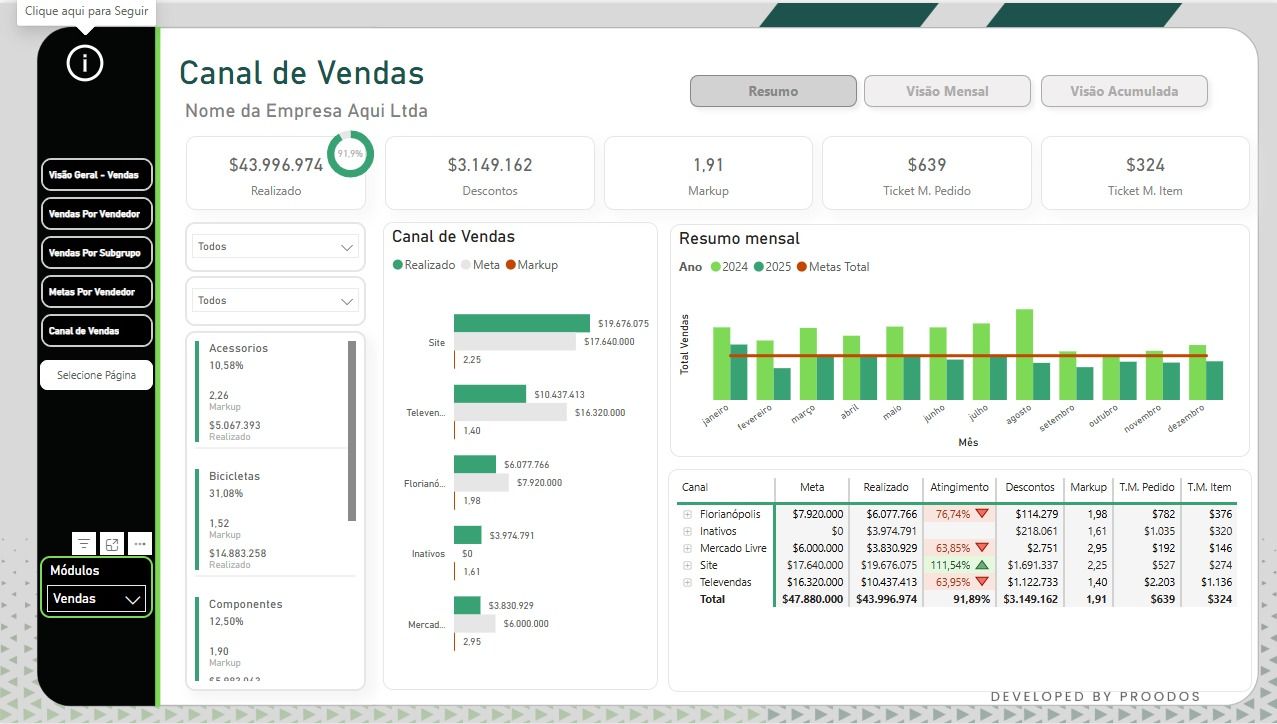Switch to the Resumo tab
Viewport: 1277px width, 724px height.
(773, 91)
